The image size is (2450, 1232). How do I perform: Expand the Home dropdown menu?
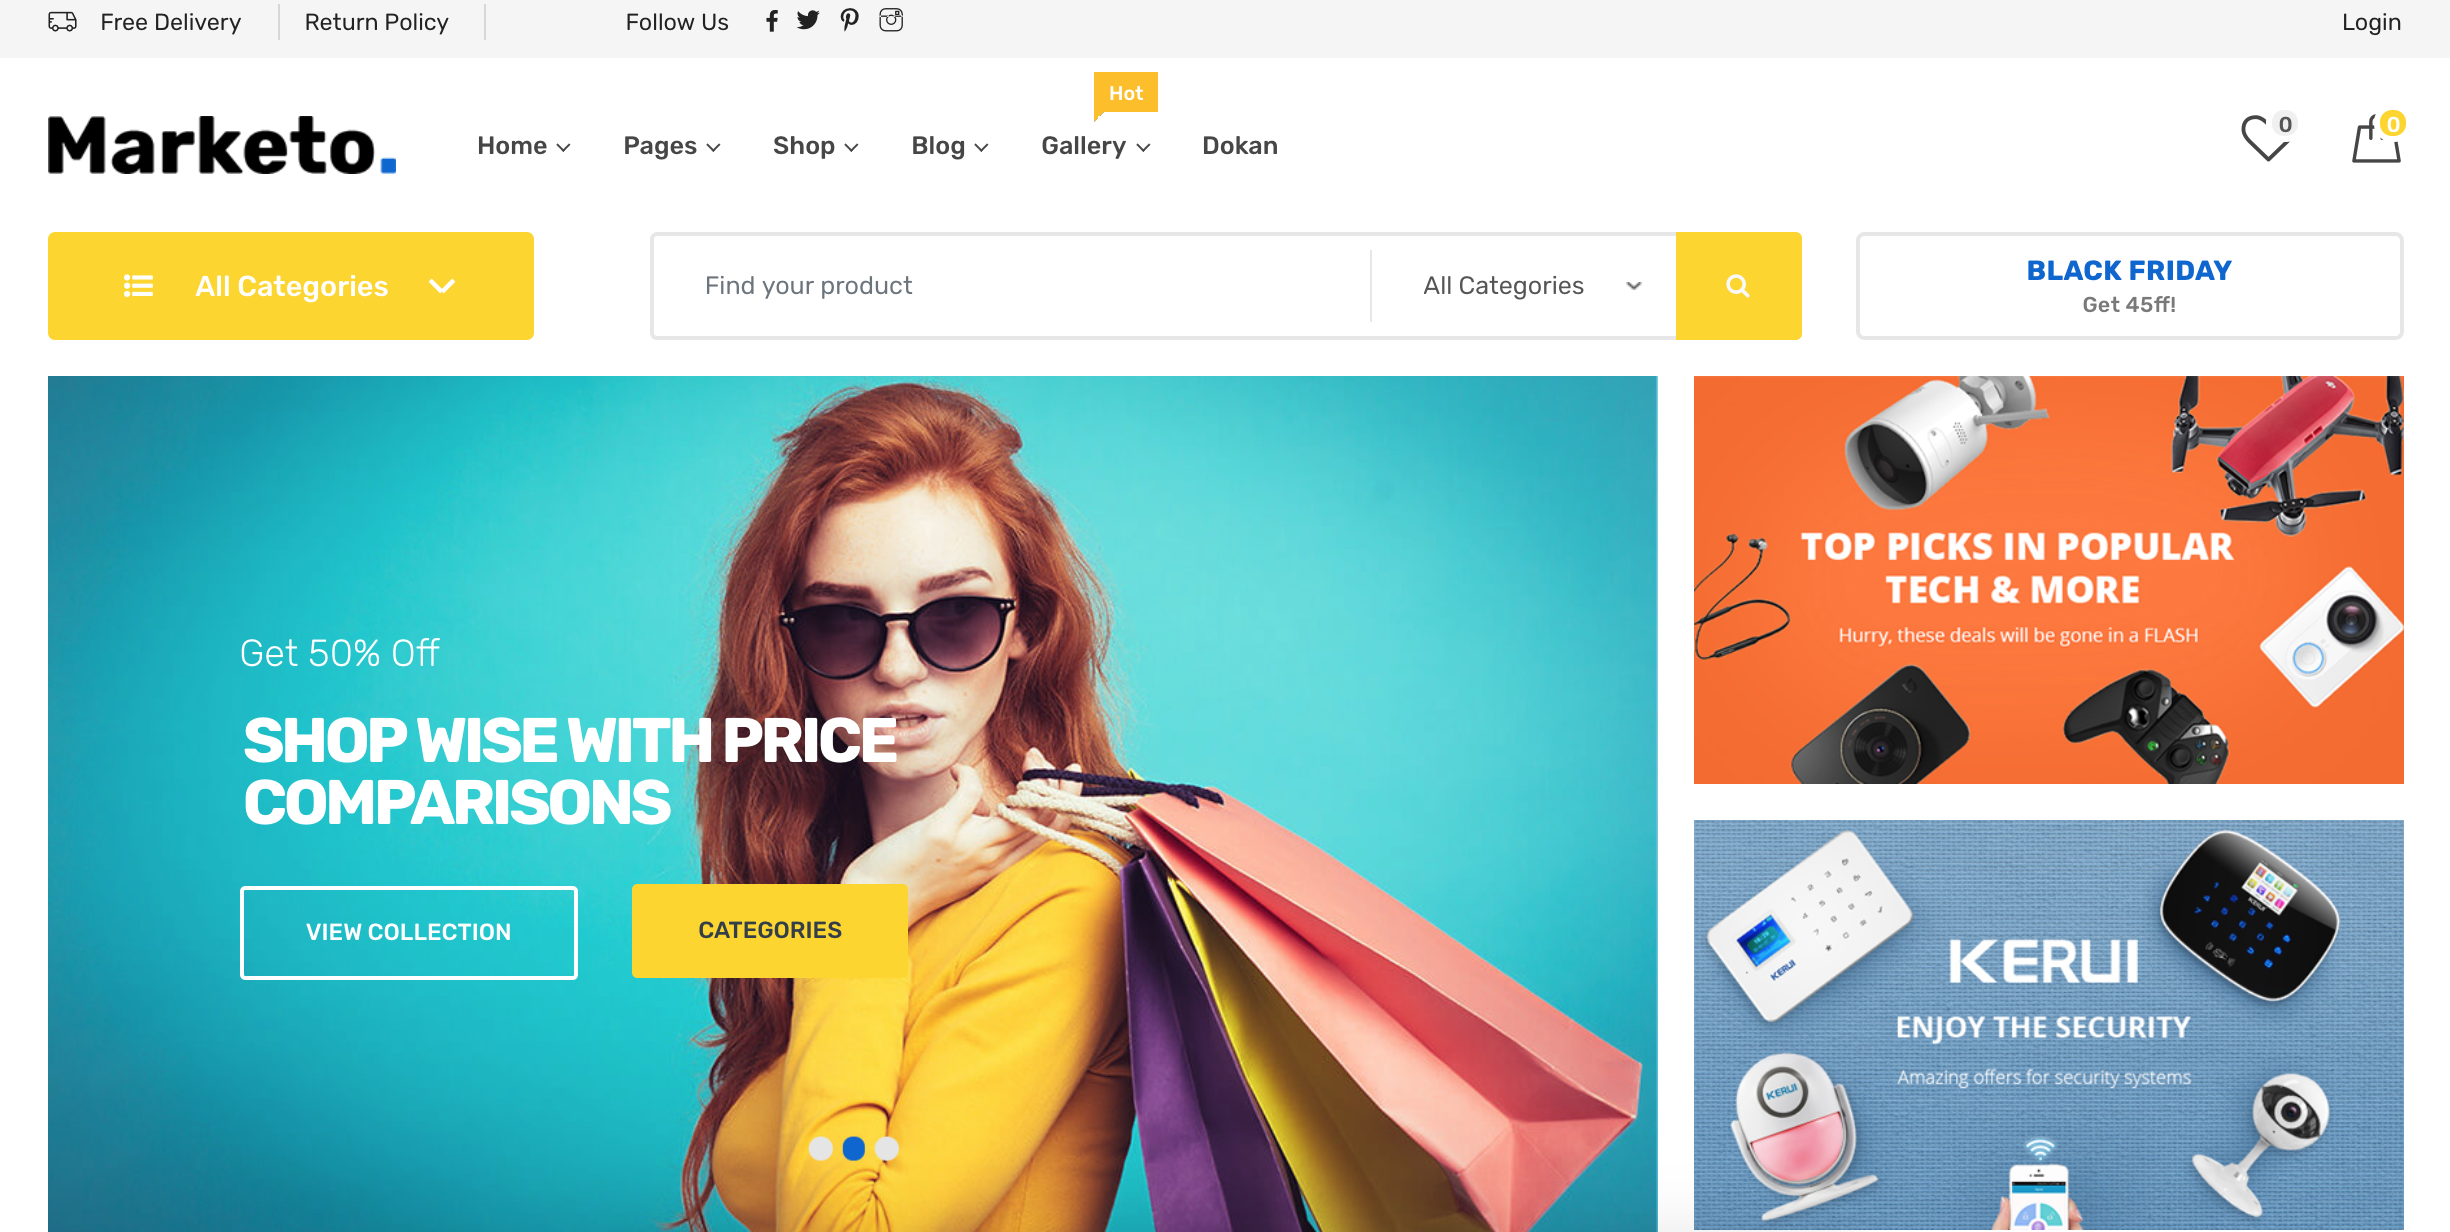click(523, 145)
